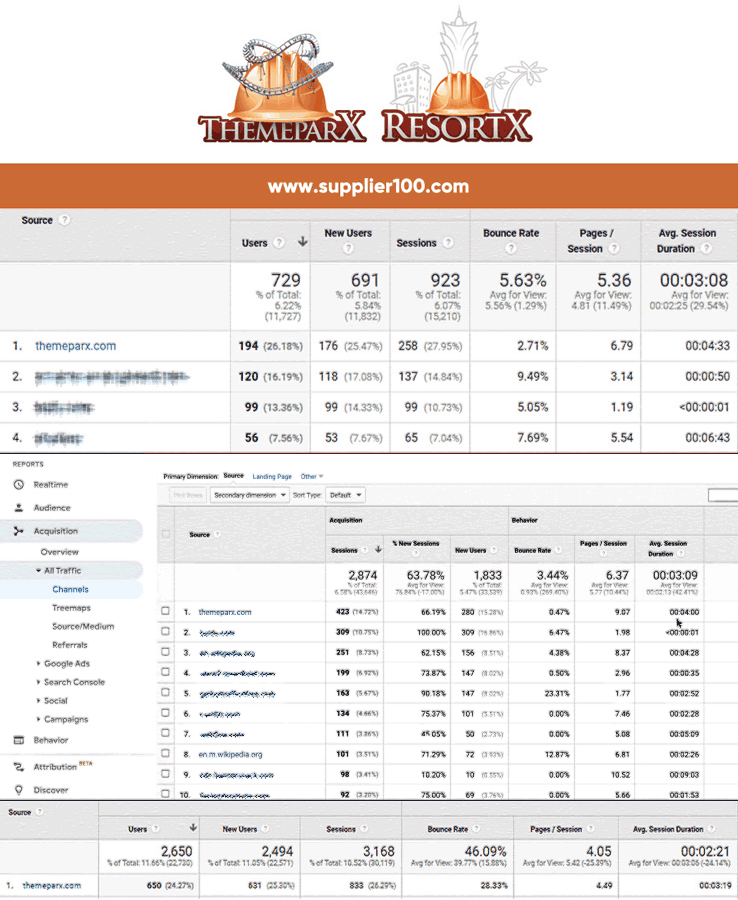The height and width of the screenshot is (900, 738).
Task: Click the sort arrow next to Users in the bottom table
Action: click(193, 828)
